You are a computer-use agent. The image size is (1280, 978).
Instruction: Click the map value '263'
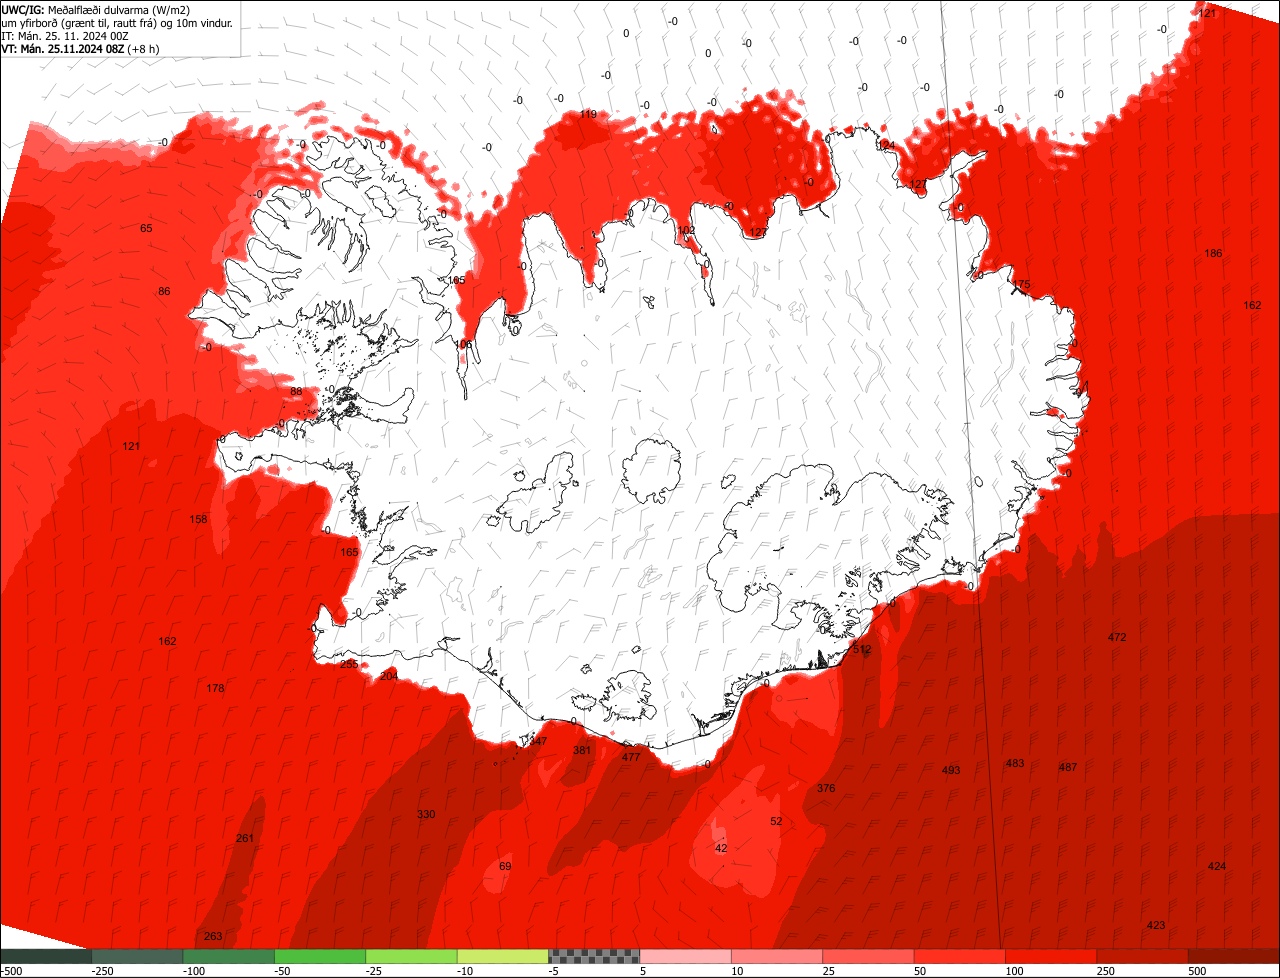tap(213, 936)
